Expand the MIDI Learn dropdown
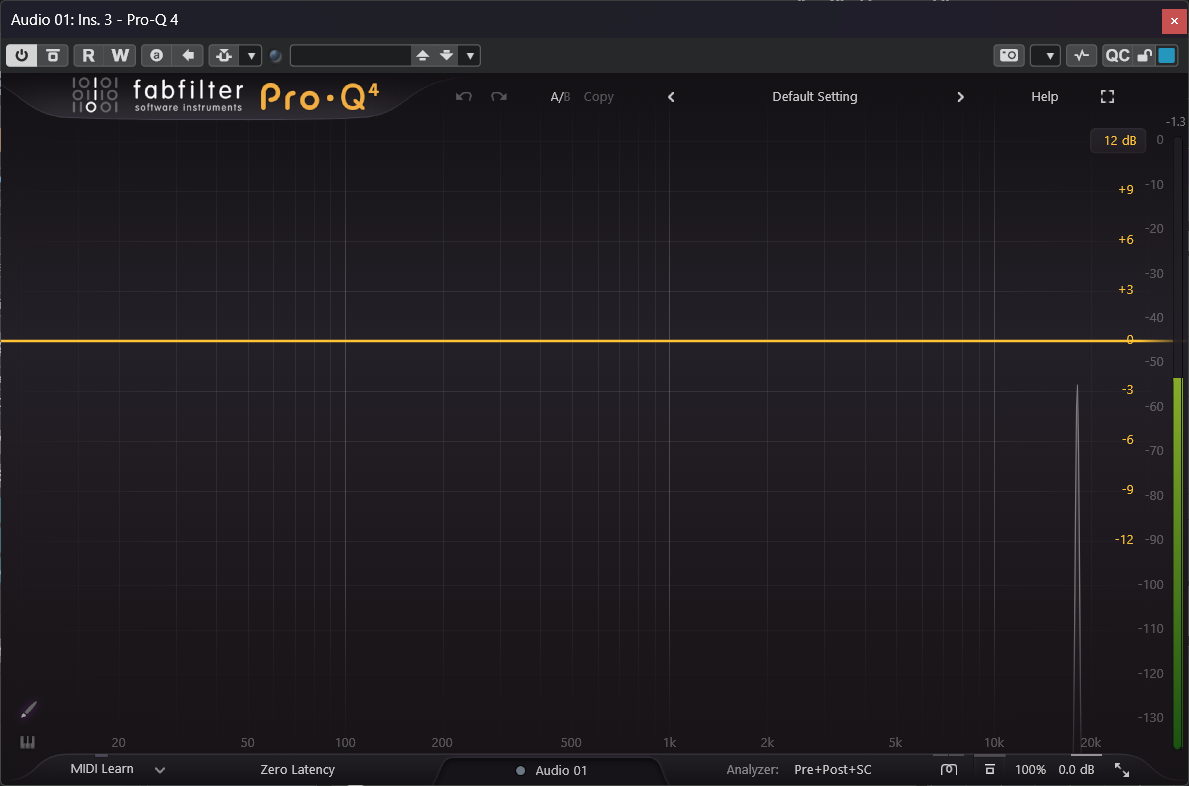This screenshot has height=786, width=1189. tap(160, 769)
